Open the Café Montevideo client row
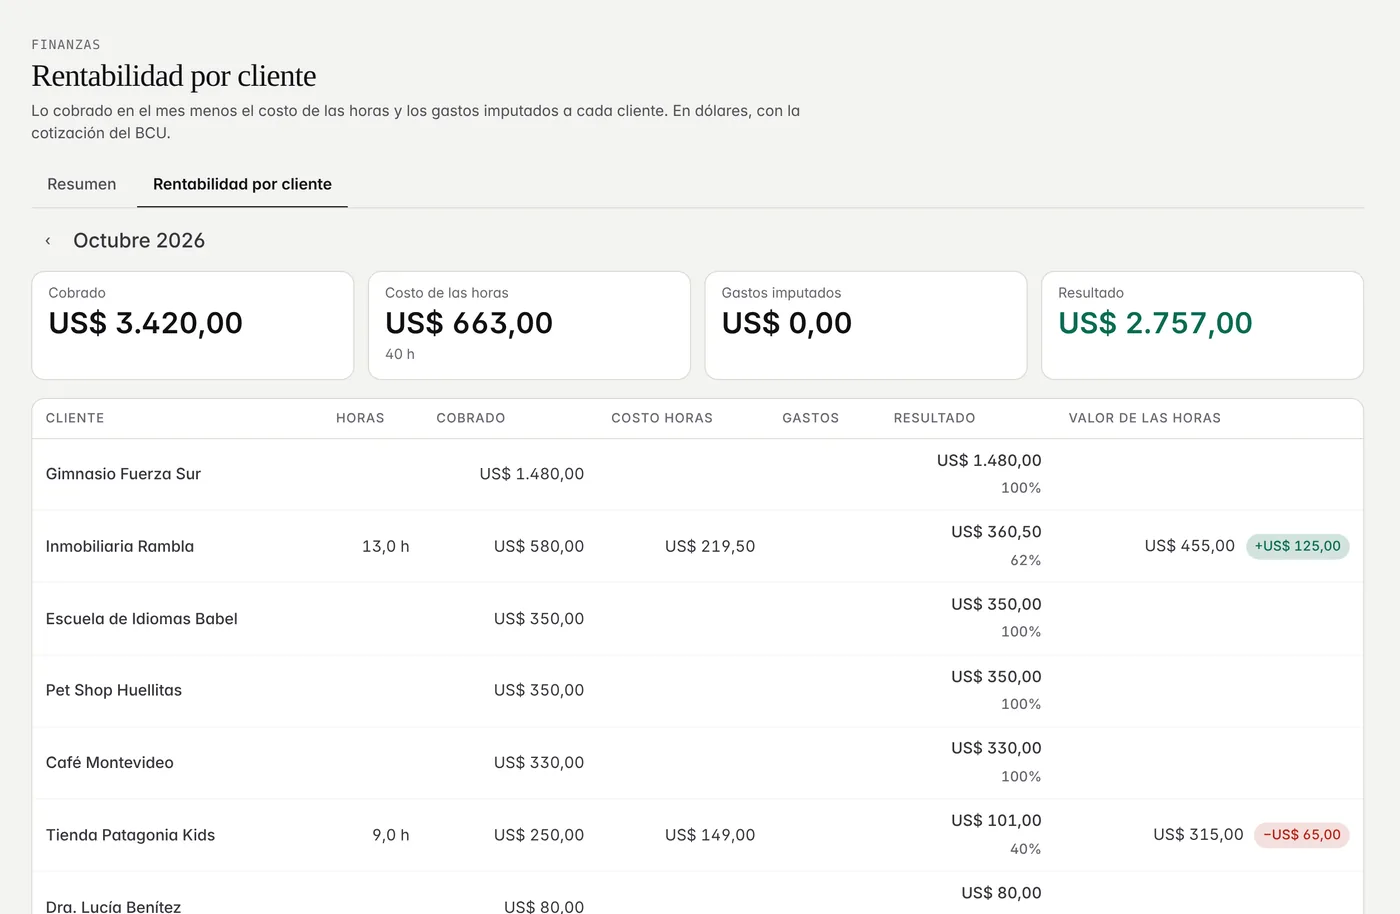 [697, 763]
